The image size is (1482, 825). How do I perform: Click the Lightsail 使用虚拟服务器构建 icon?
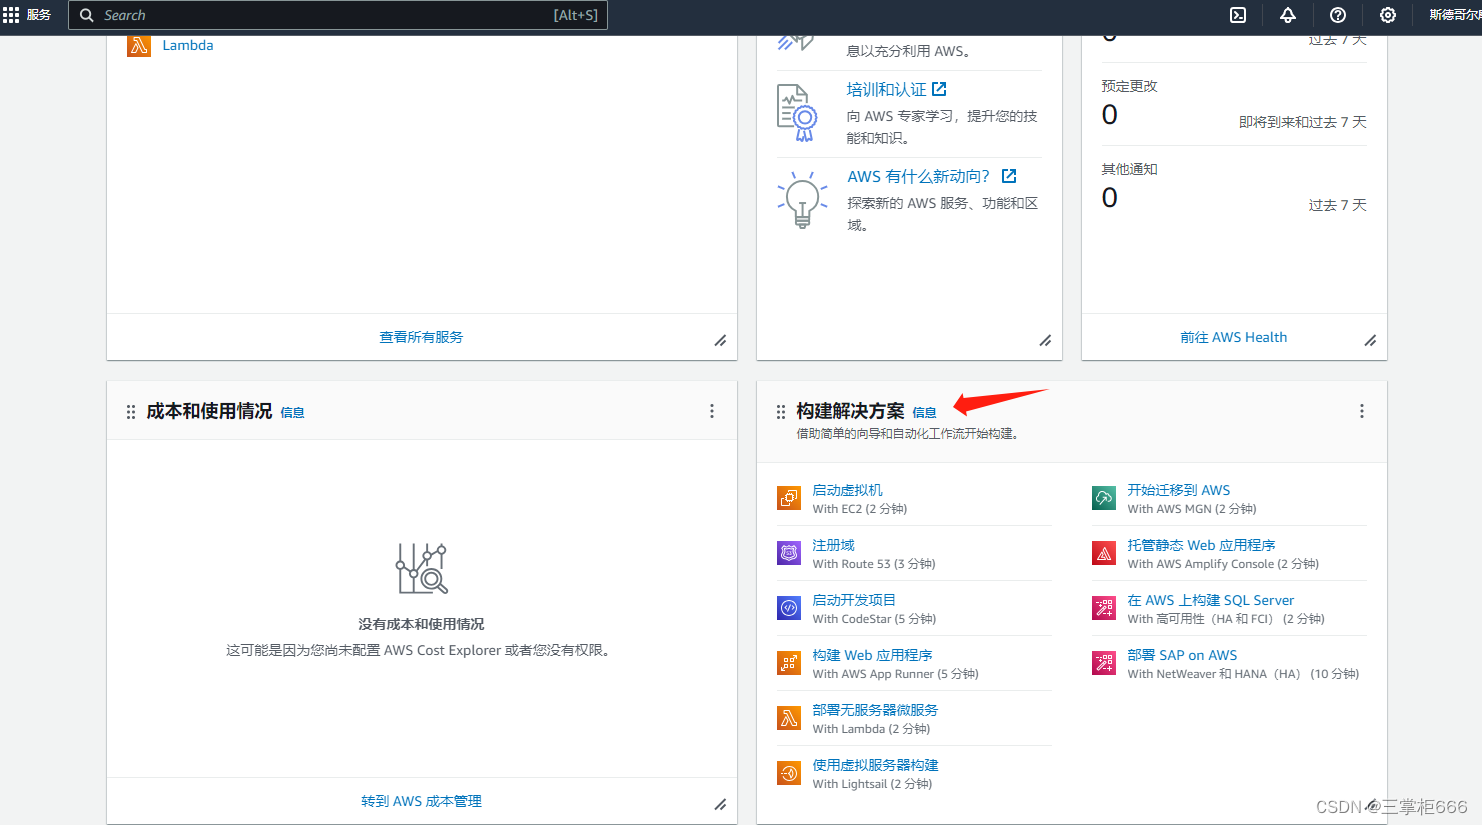(789, 773)
